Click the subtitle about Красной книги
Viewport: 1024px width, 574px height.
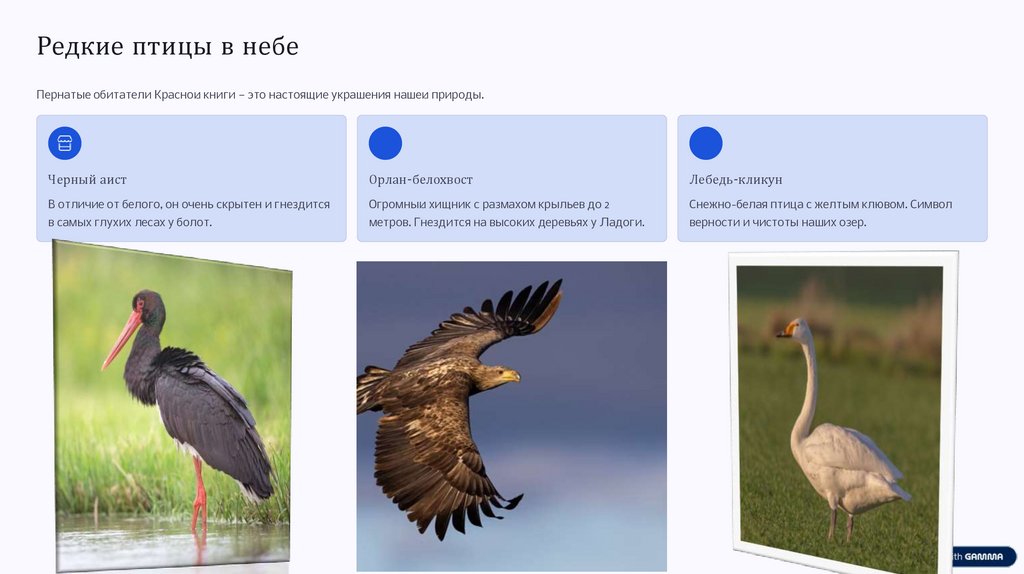[260, 95]
